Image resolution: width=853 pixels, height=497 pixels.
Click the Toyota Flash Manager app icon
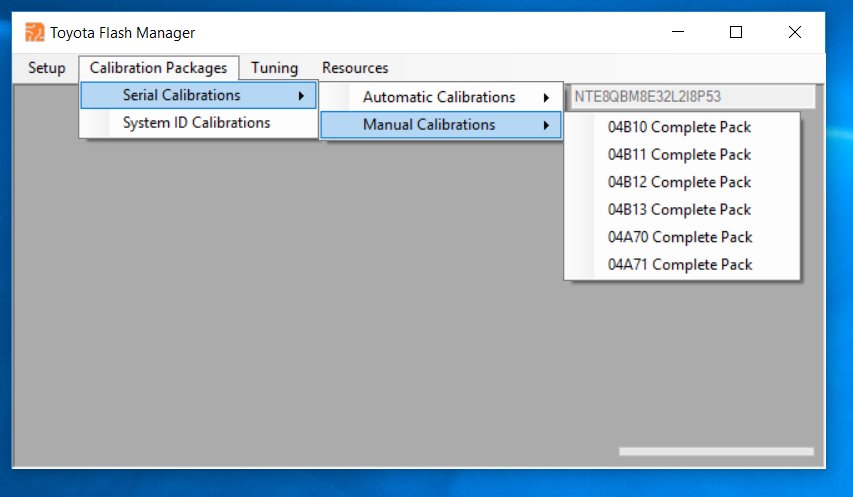tap(34, 33)
